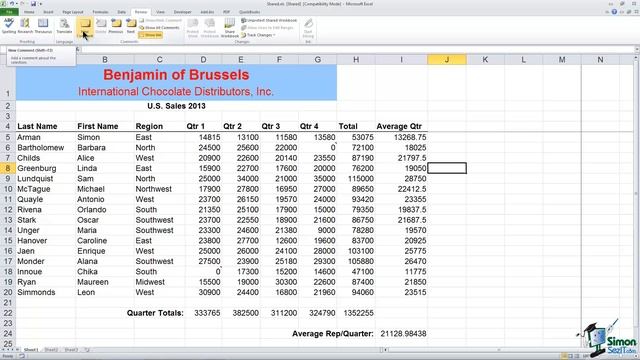This screenshot has height=360, width=640.
Task: Run the Spelling check tool
Action: pos(9,26)
